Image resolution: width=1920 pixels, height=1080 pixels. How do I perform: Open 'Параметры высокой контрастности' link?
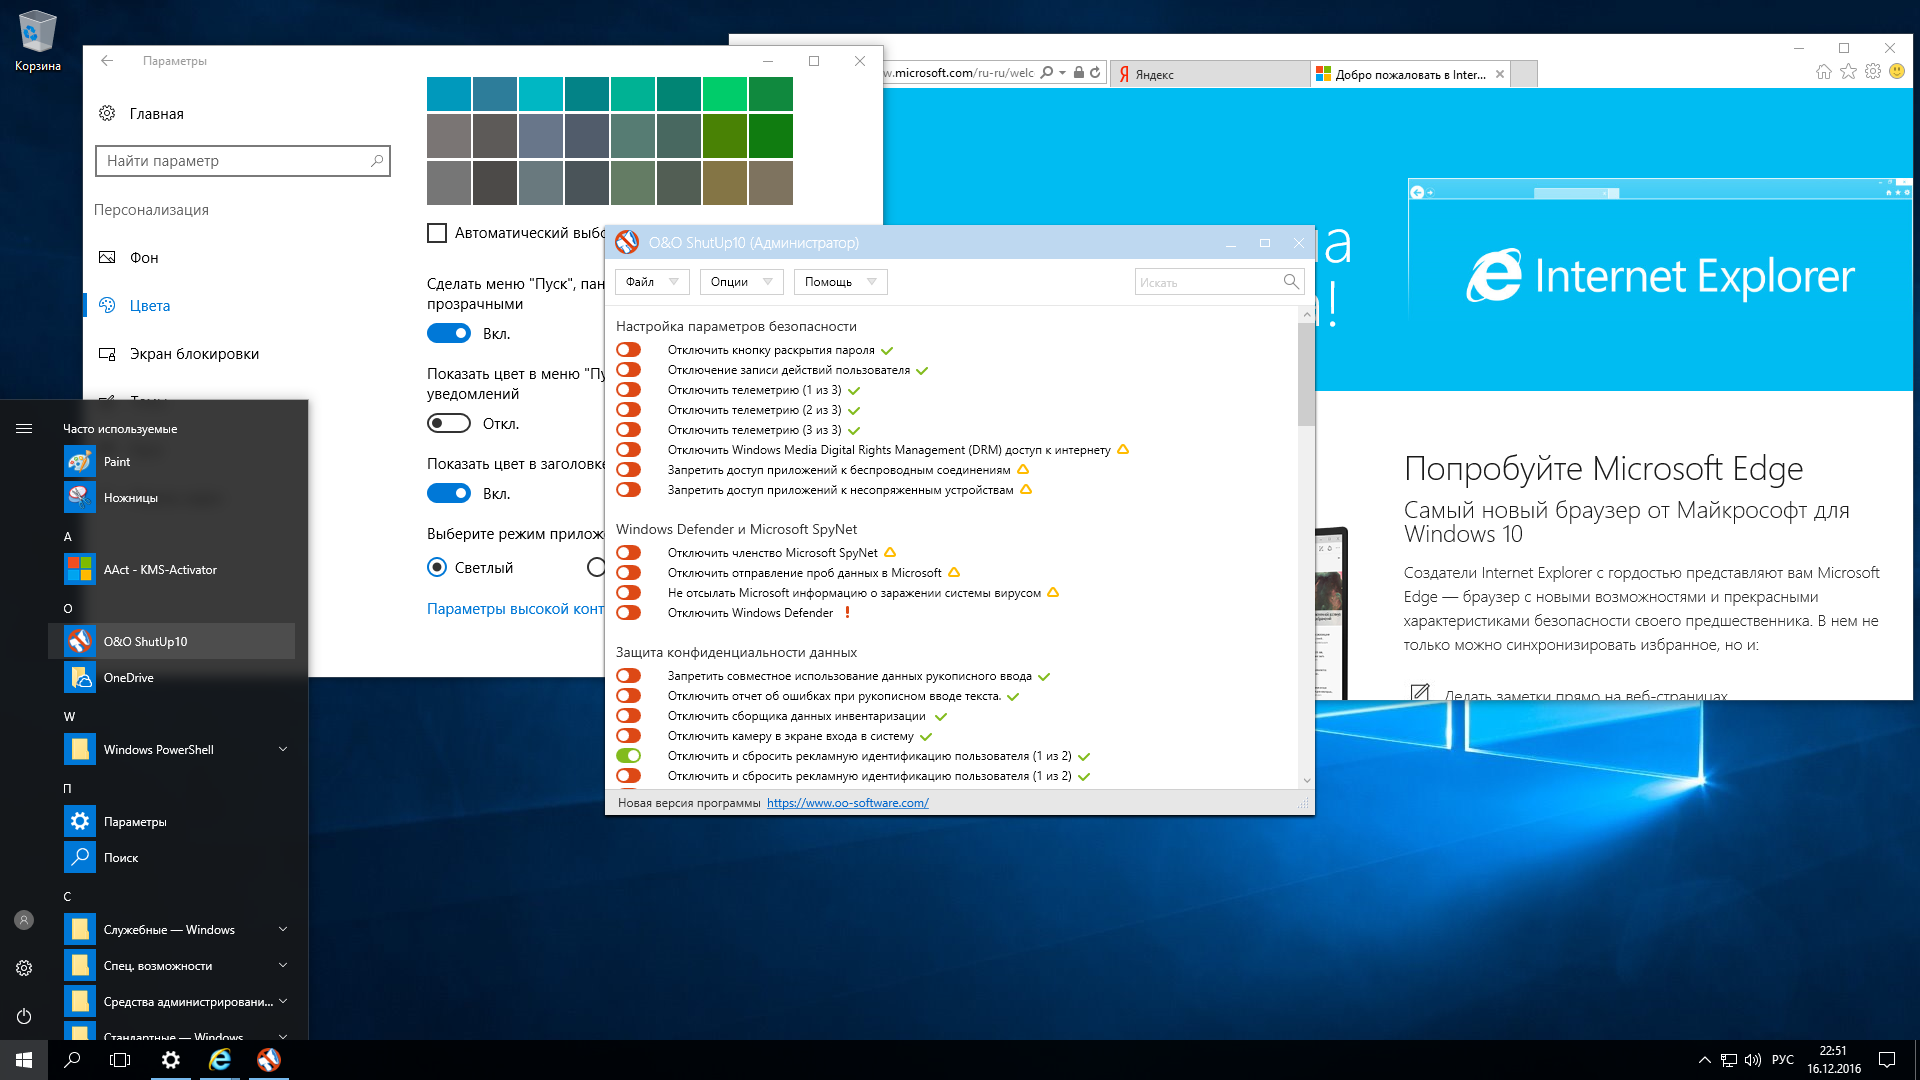coord(515,609)
